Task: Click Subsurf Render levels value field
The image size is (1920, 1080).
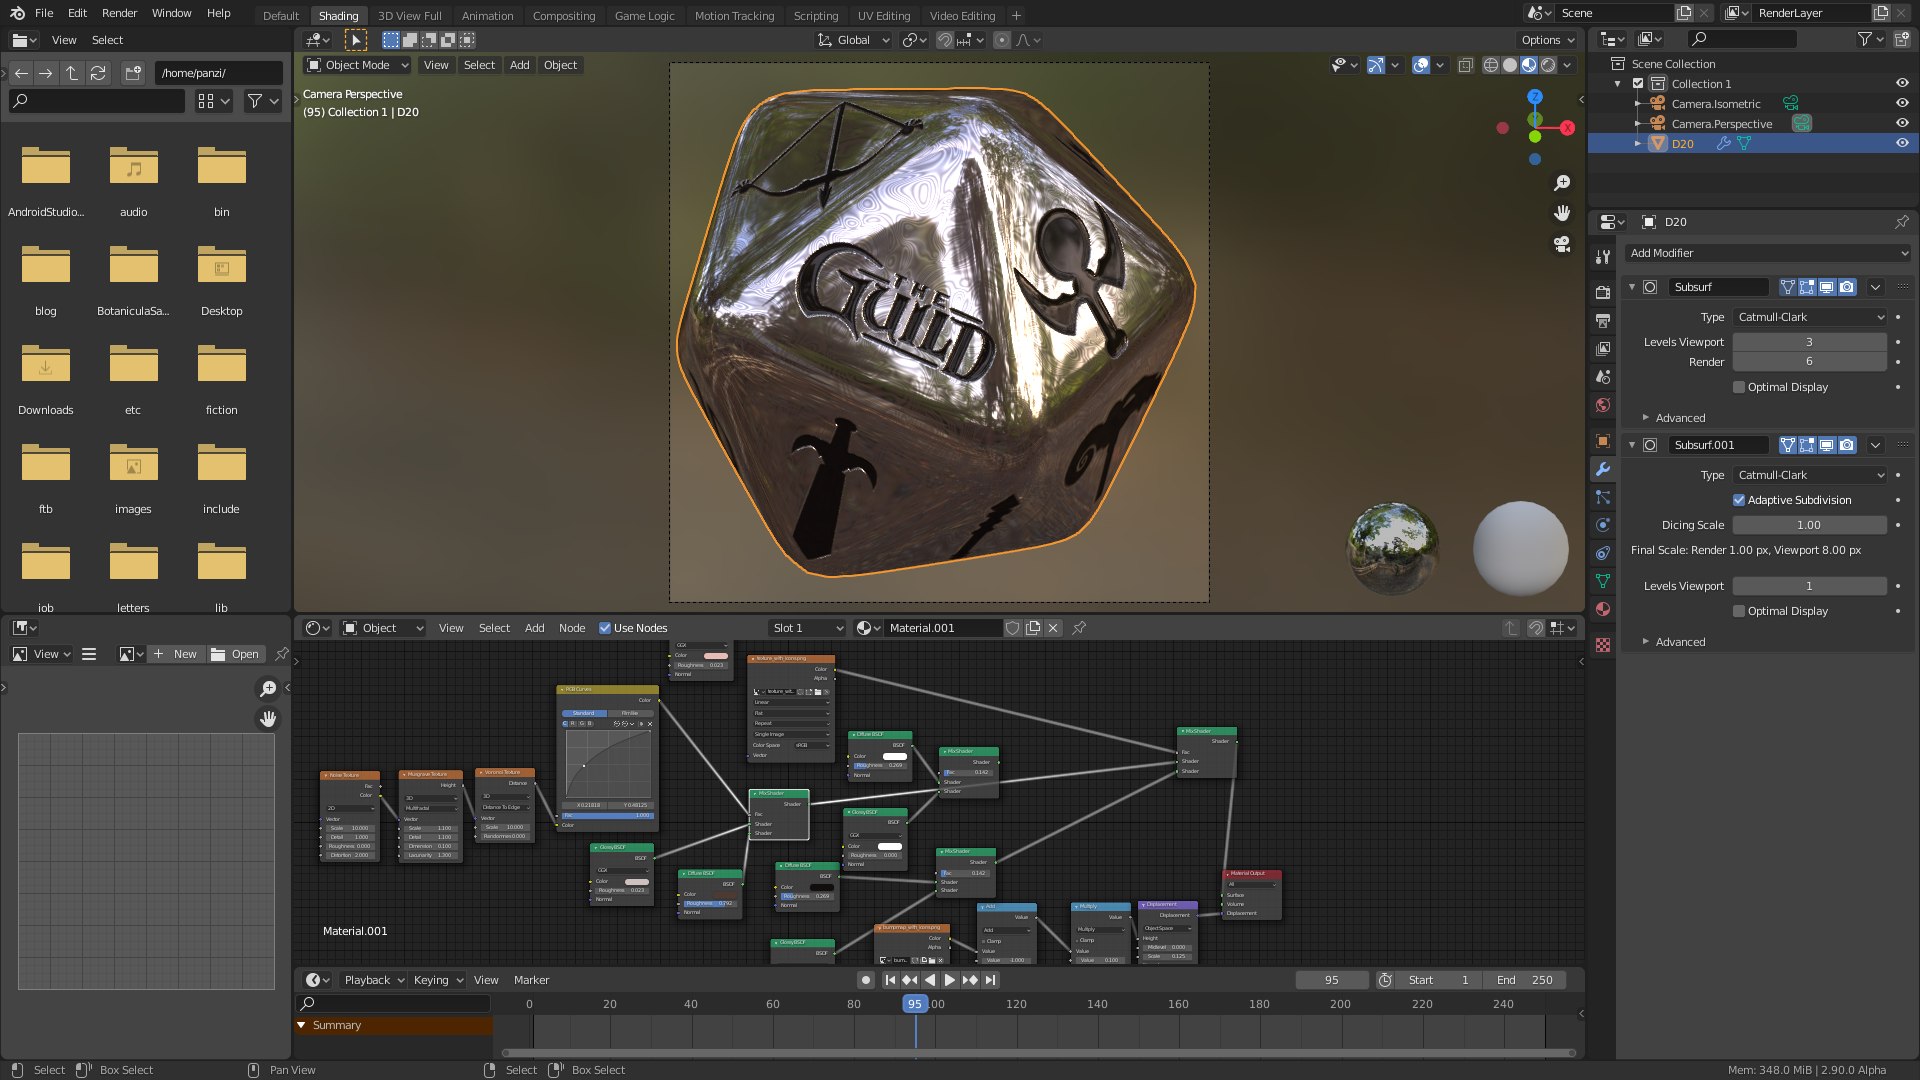Action: coord(1809,362)
